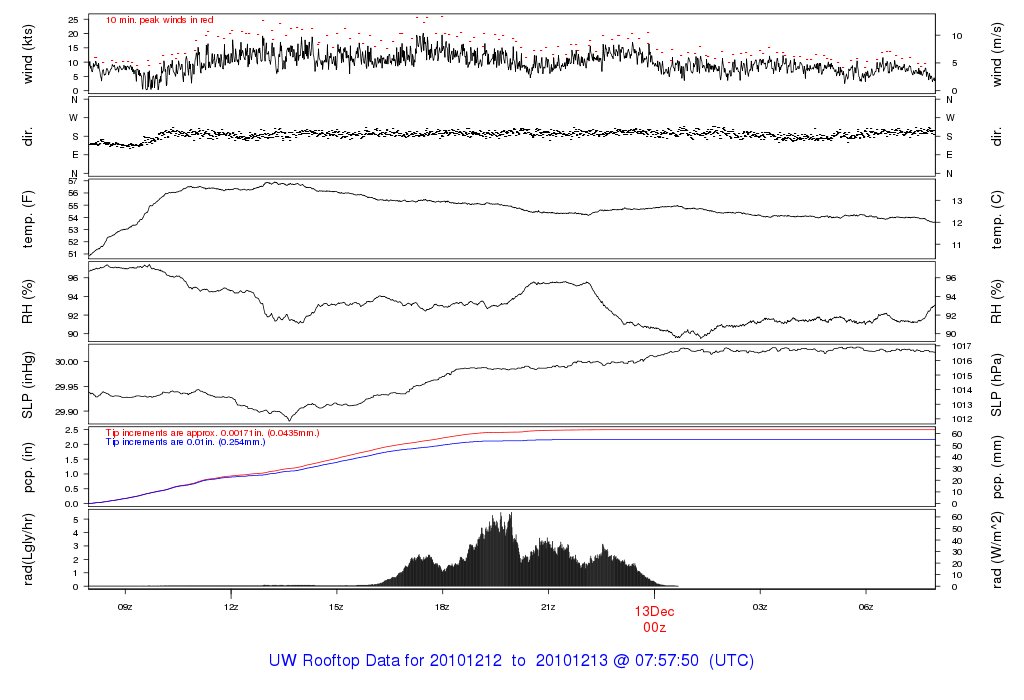Click the red tip increments 0.00171in. legend text
Viewport: 1024px width, 700px height.
[x=212, y=433]
